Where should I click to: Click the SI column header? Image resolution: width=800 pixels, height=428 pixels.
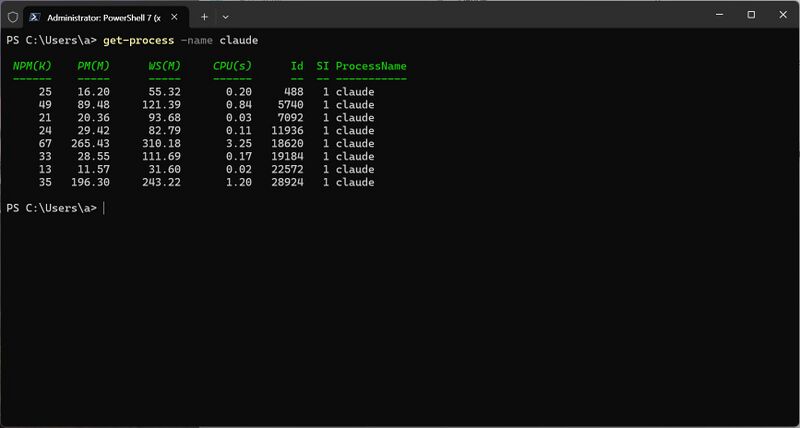click(x=322, y=66)
